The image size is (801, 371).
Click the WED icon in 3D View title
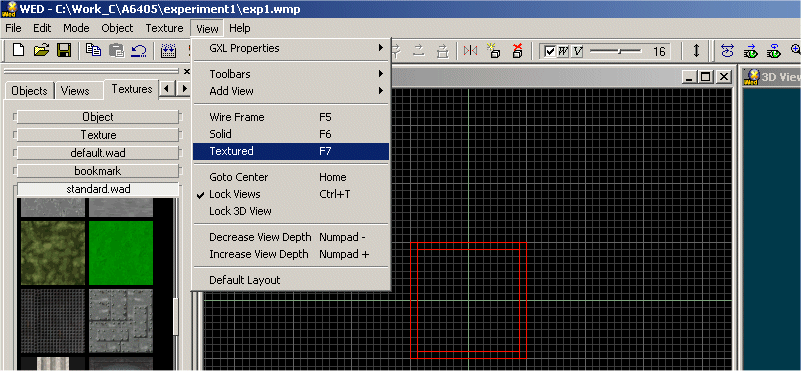751,77
